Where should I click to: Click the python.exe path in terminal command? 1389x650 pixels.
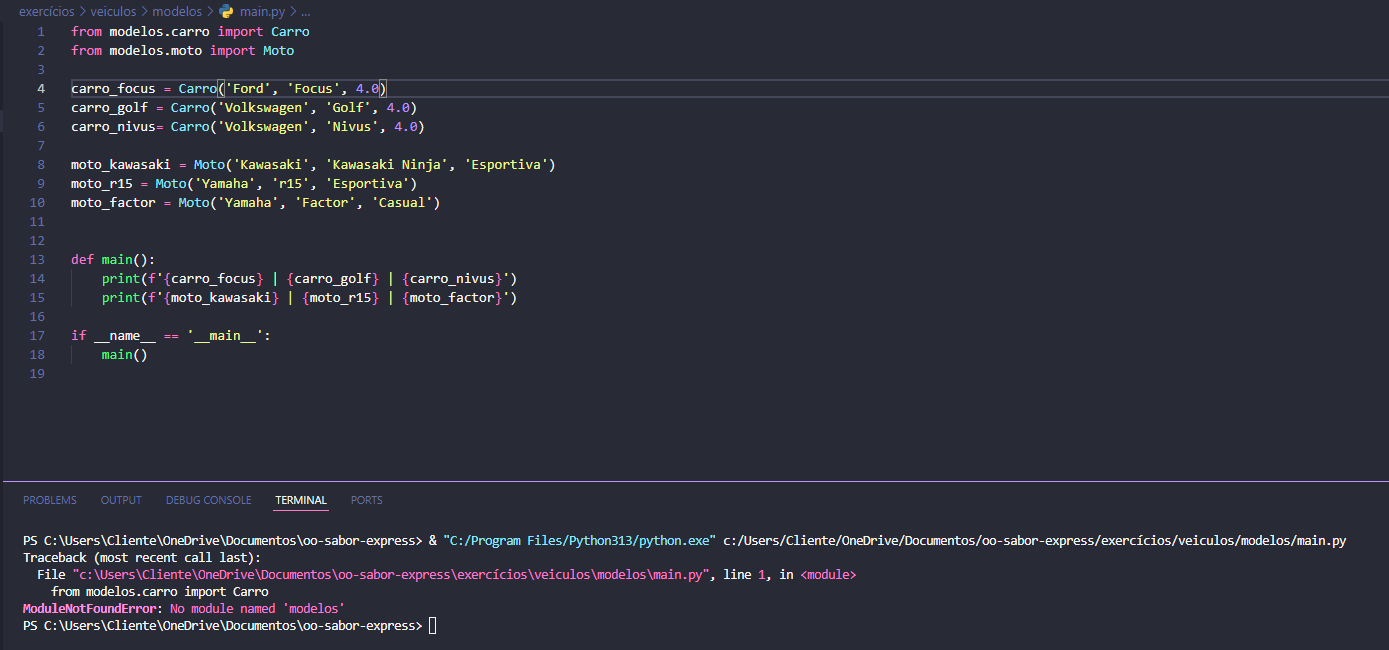pyautogui.click(x=579, y=541)
